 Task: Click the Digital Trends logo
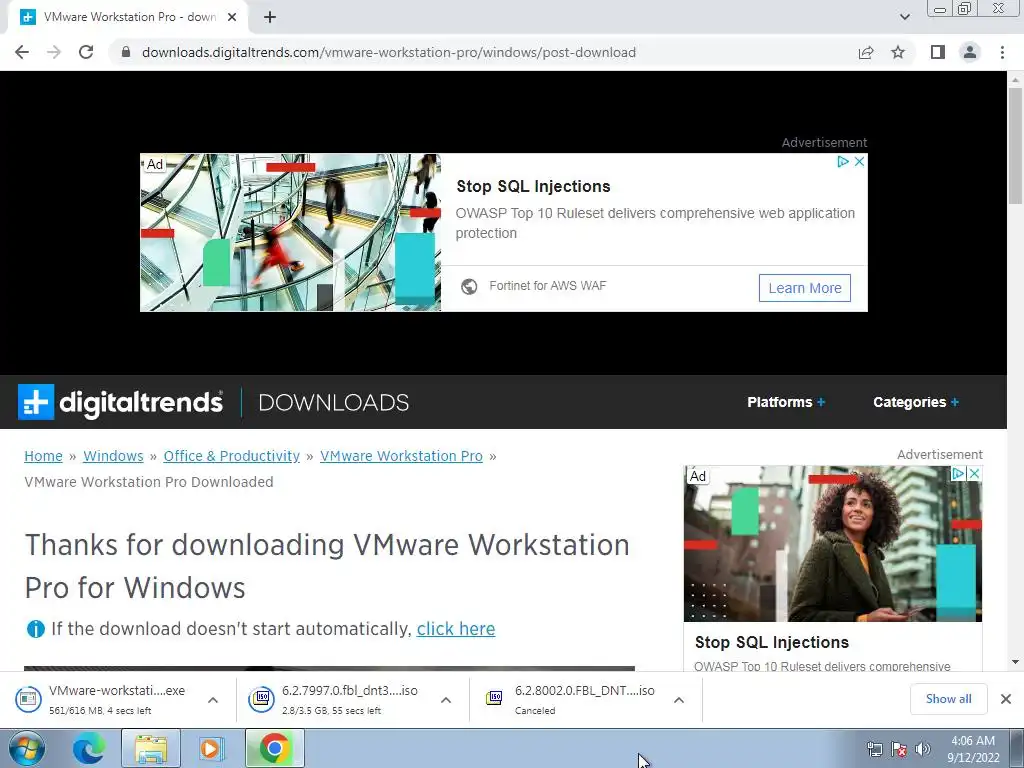120,402
